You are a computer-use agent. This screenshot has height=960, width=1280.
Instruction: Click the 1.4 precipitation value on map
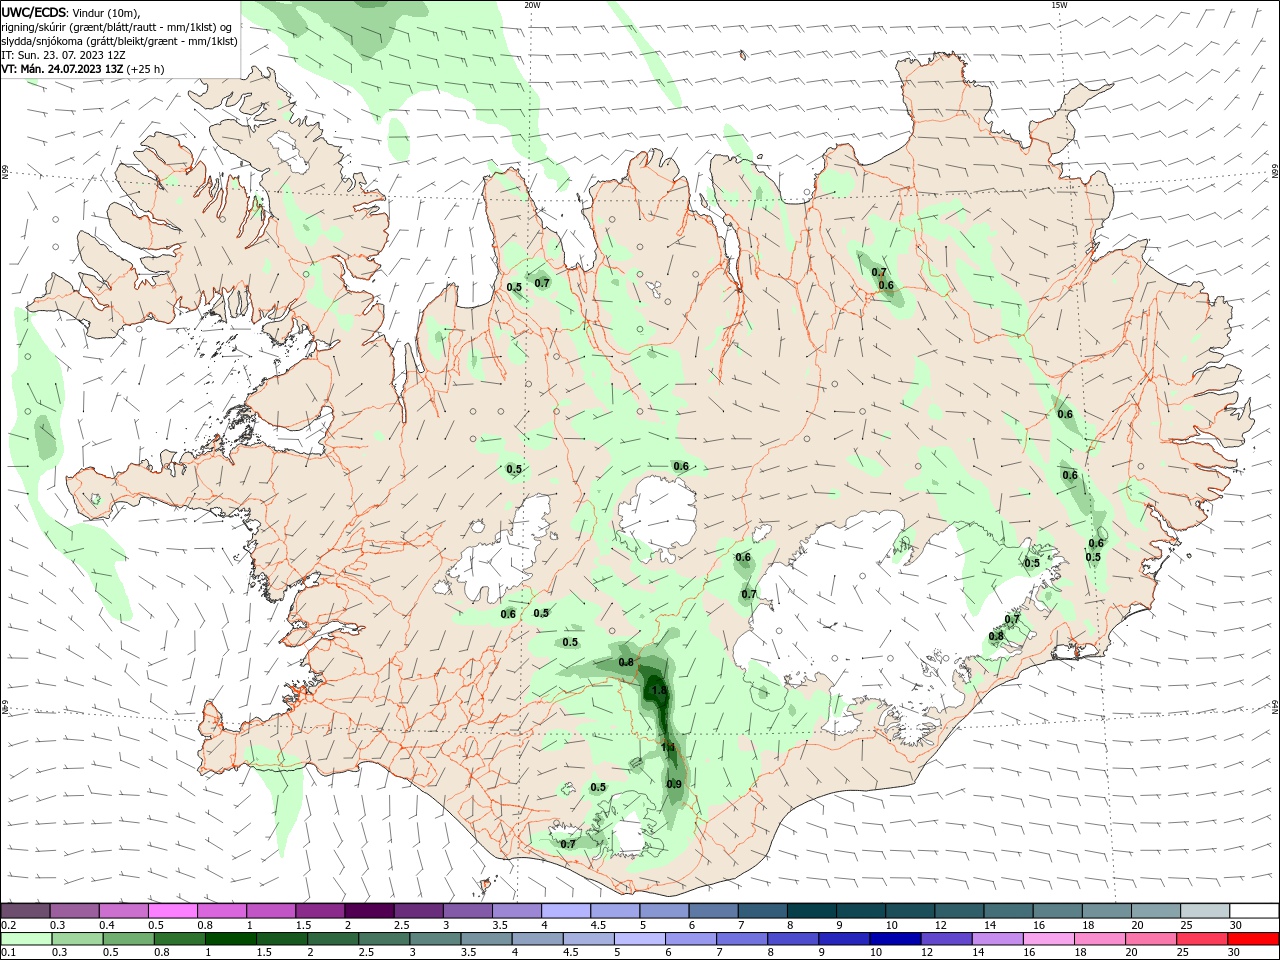(669, 748)
